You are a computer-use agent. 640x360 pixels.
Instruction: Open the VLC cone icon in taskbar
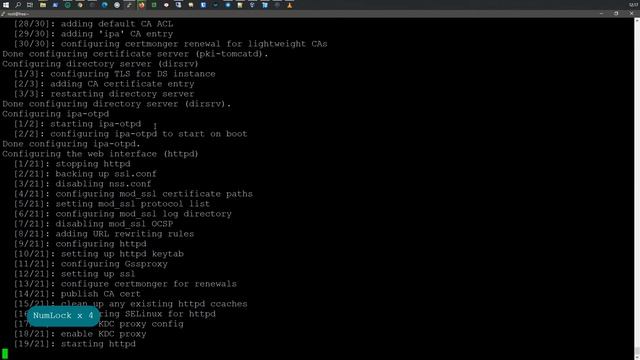click(289, 5)
